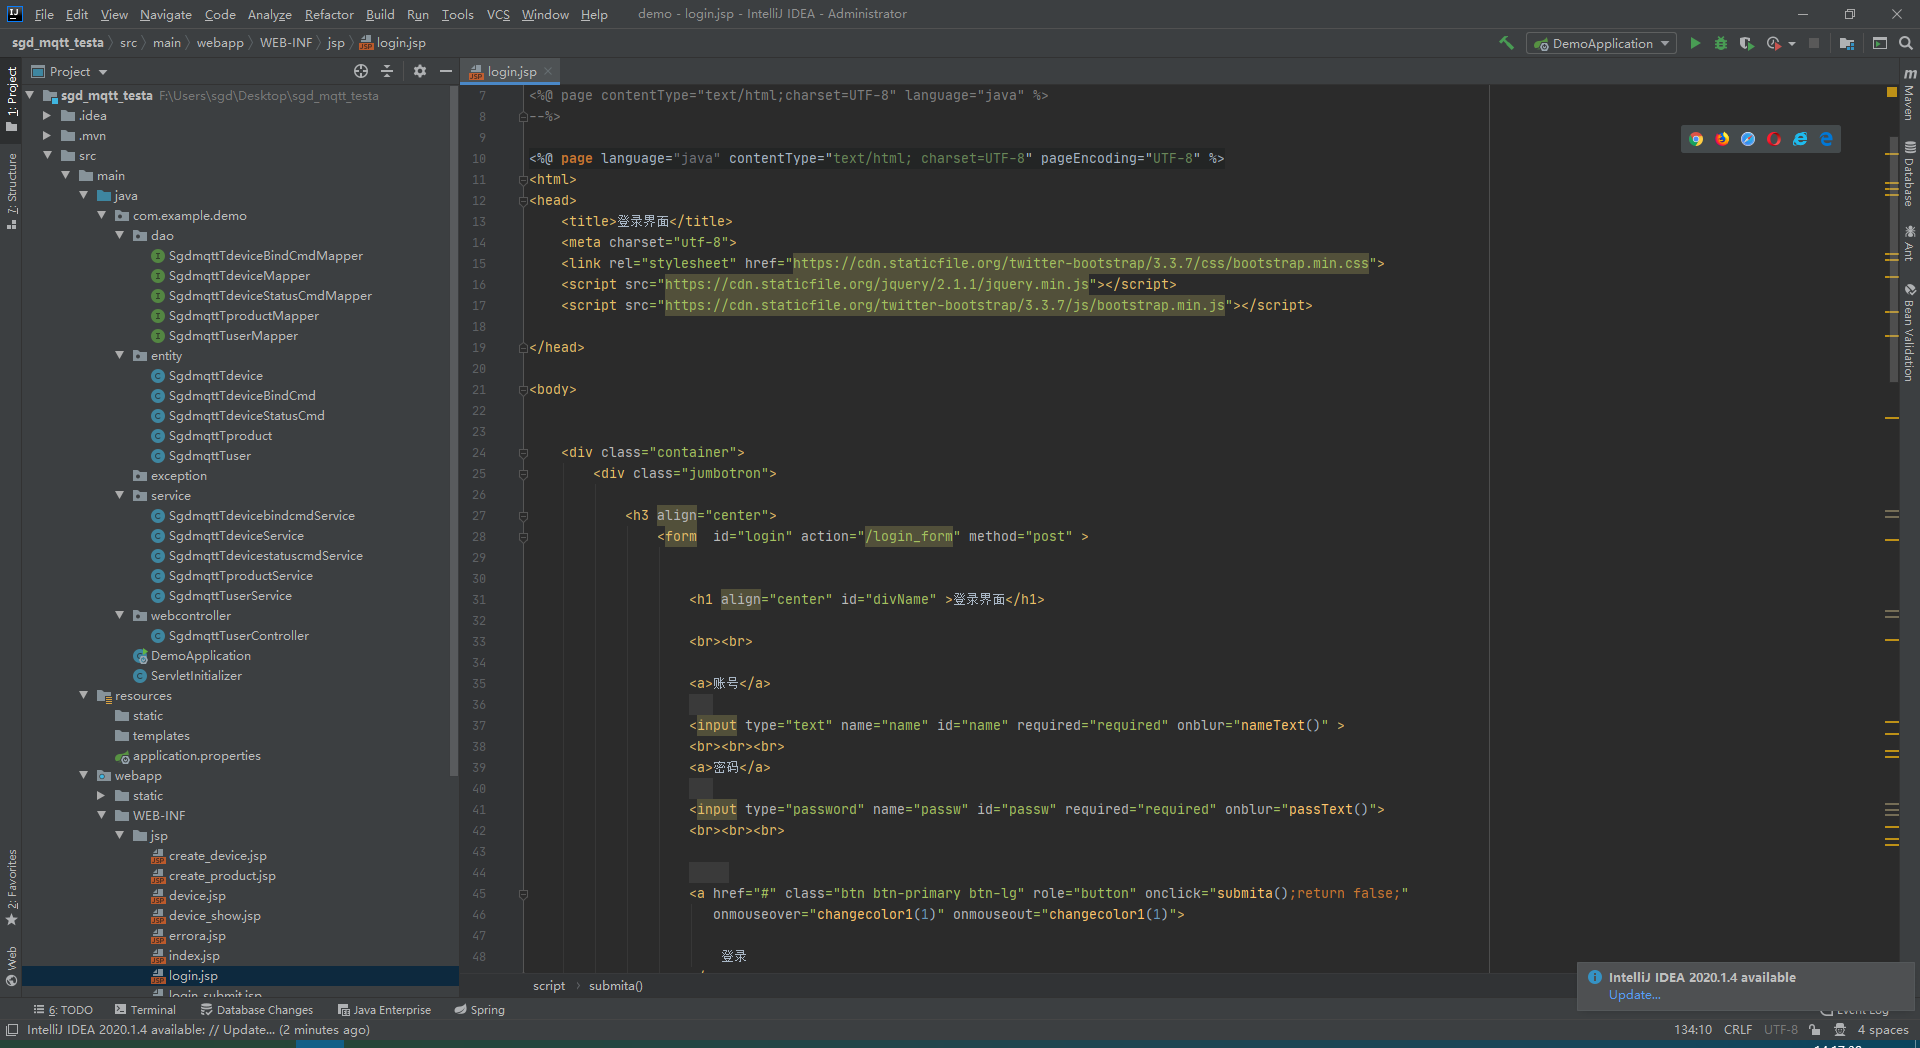Collapse the service package folder
Viewport: 1920px width, 1048px height.
coord(120,495)
